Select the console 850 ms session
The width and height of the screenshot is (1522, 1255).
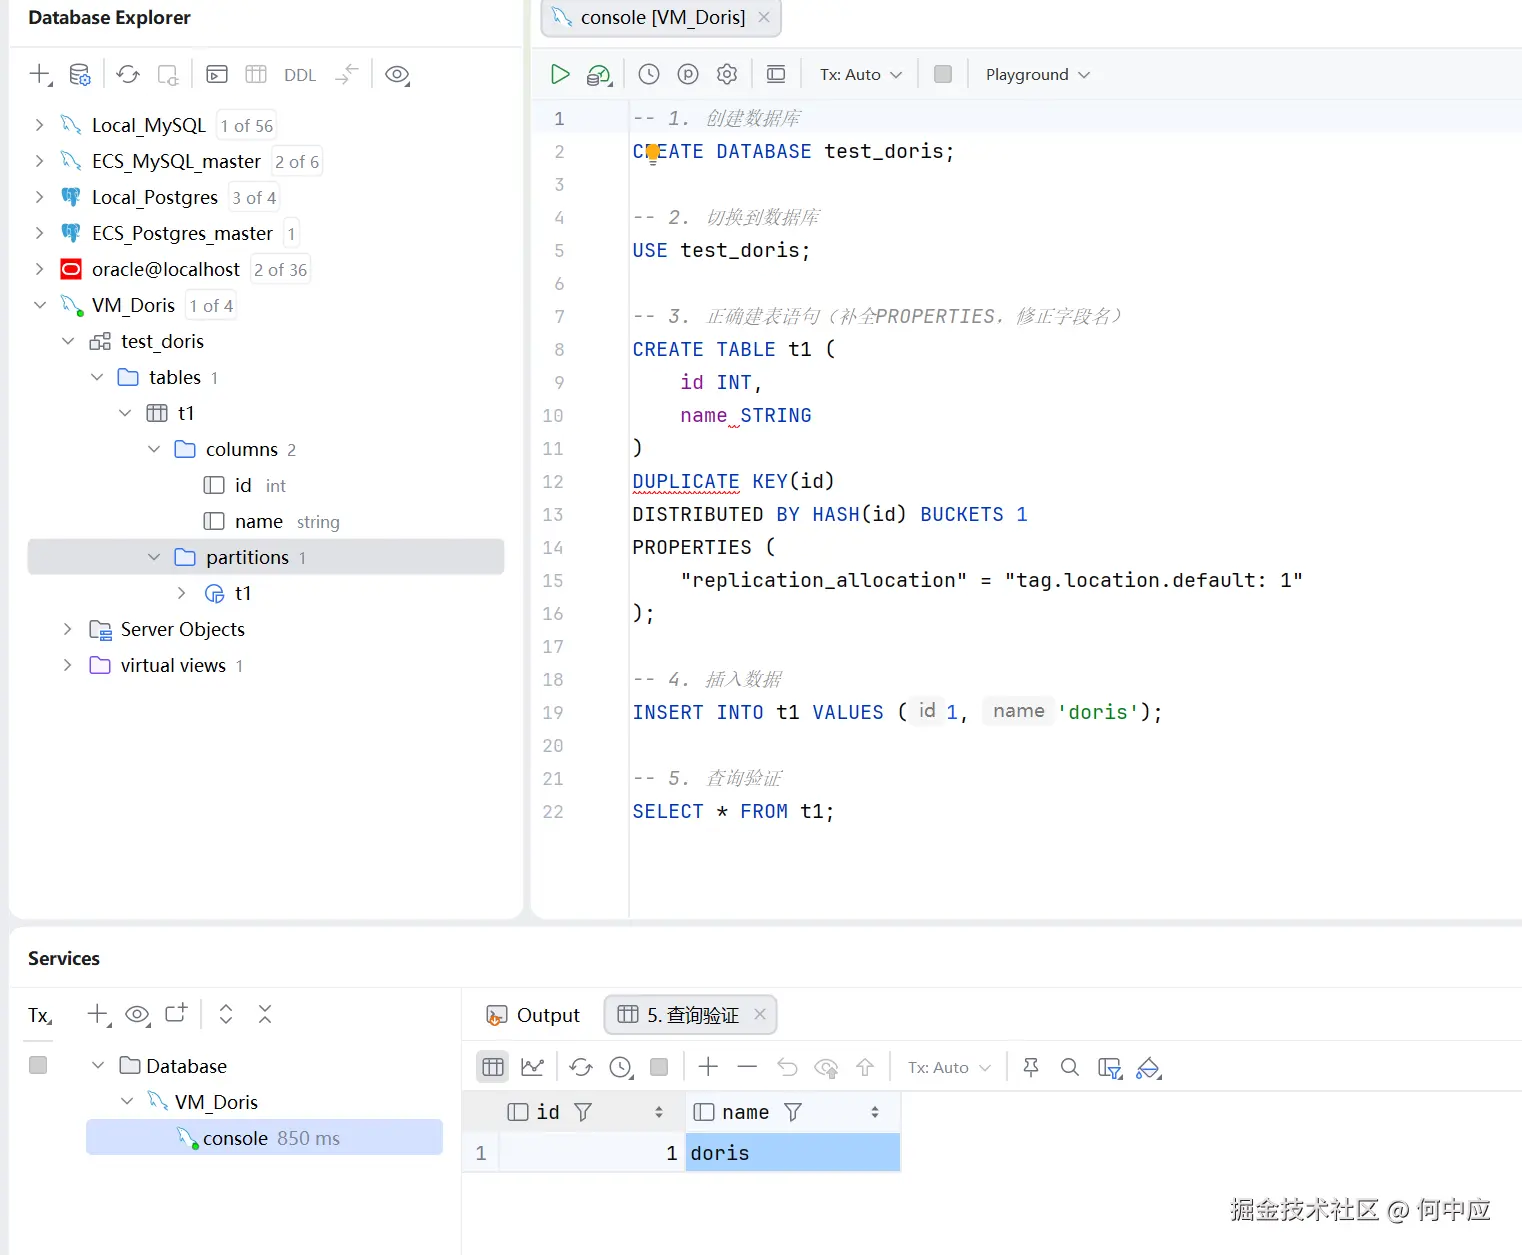264,1138
